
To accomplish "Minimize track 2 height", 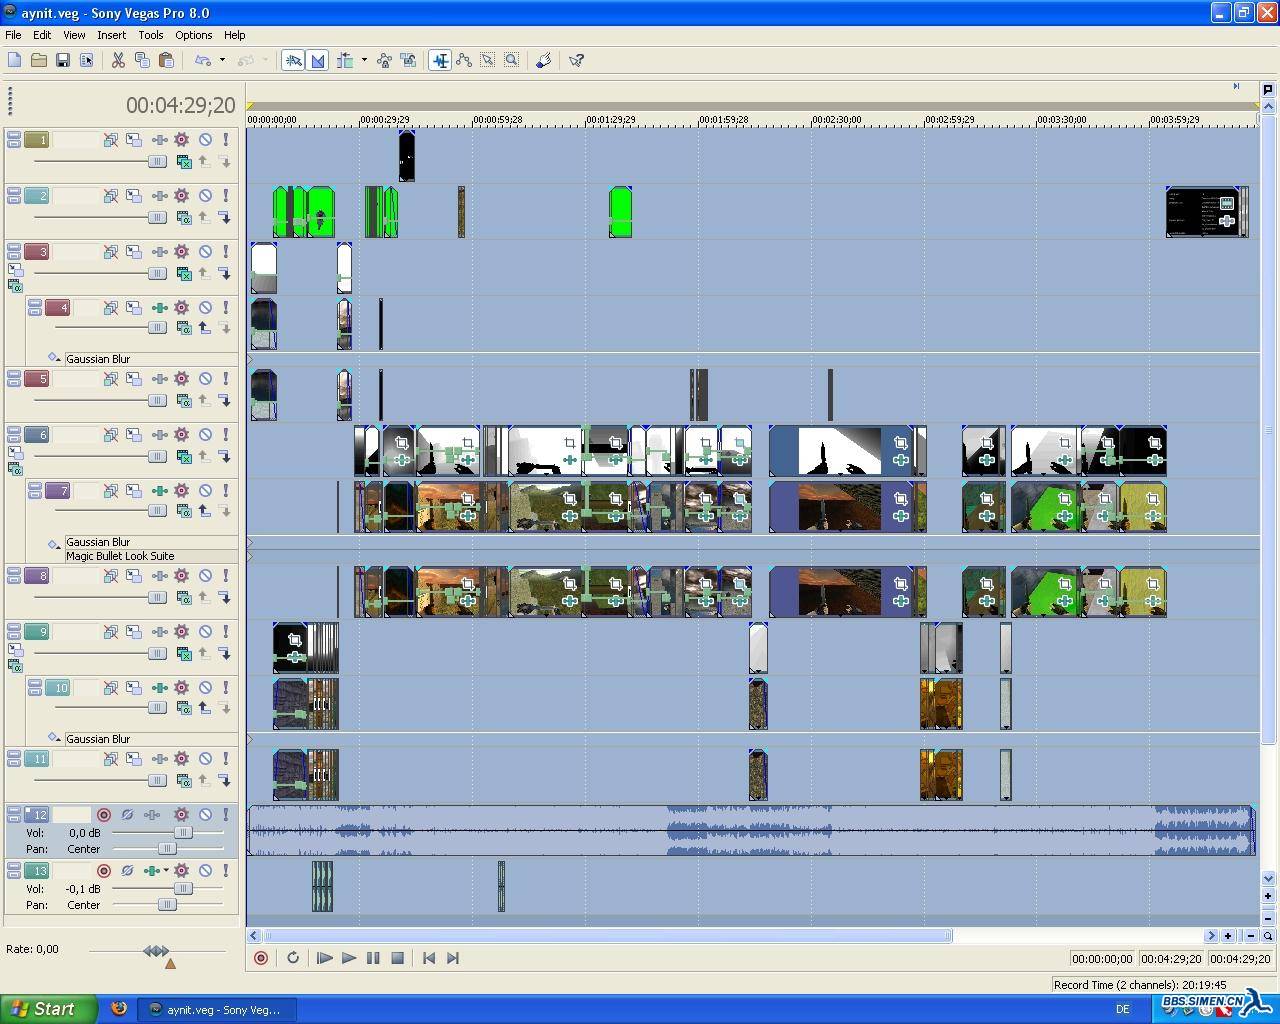I will tap(14, 192).
